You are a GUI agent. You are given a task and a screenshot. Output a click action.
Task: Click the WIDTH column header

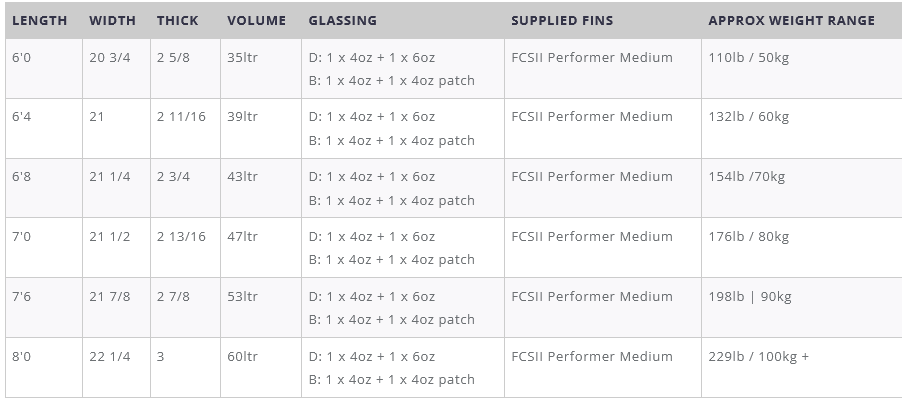pyautogui.click(x=112, y=20)
